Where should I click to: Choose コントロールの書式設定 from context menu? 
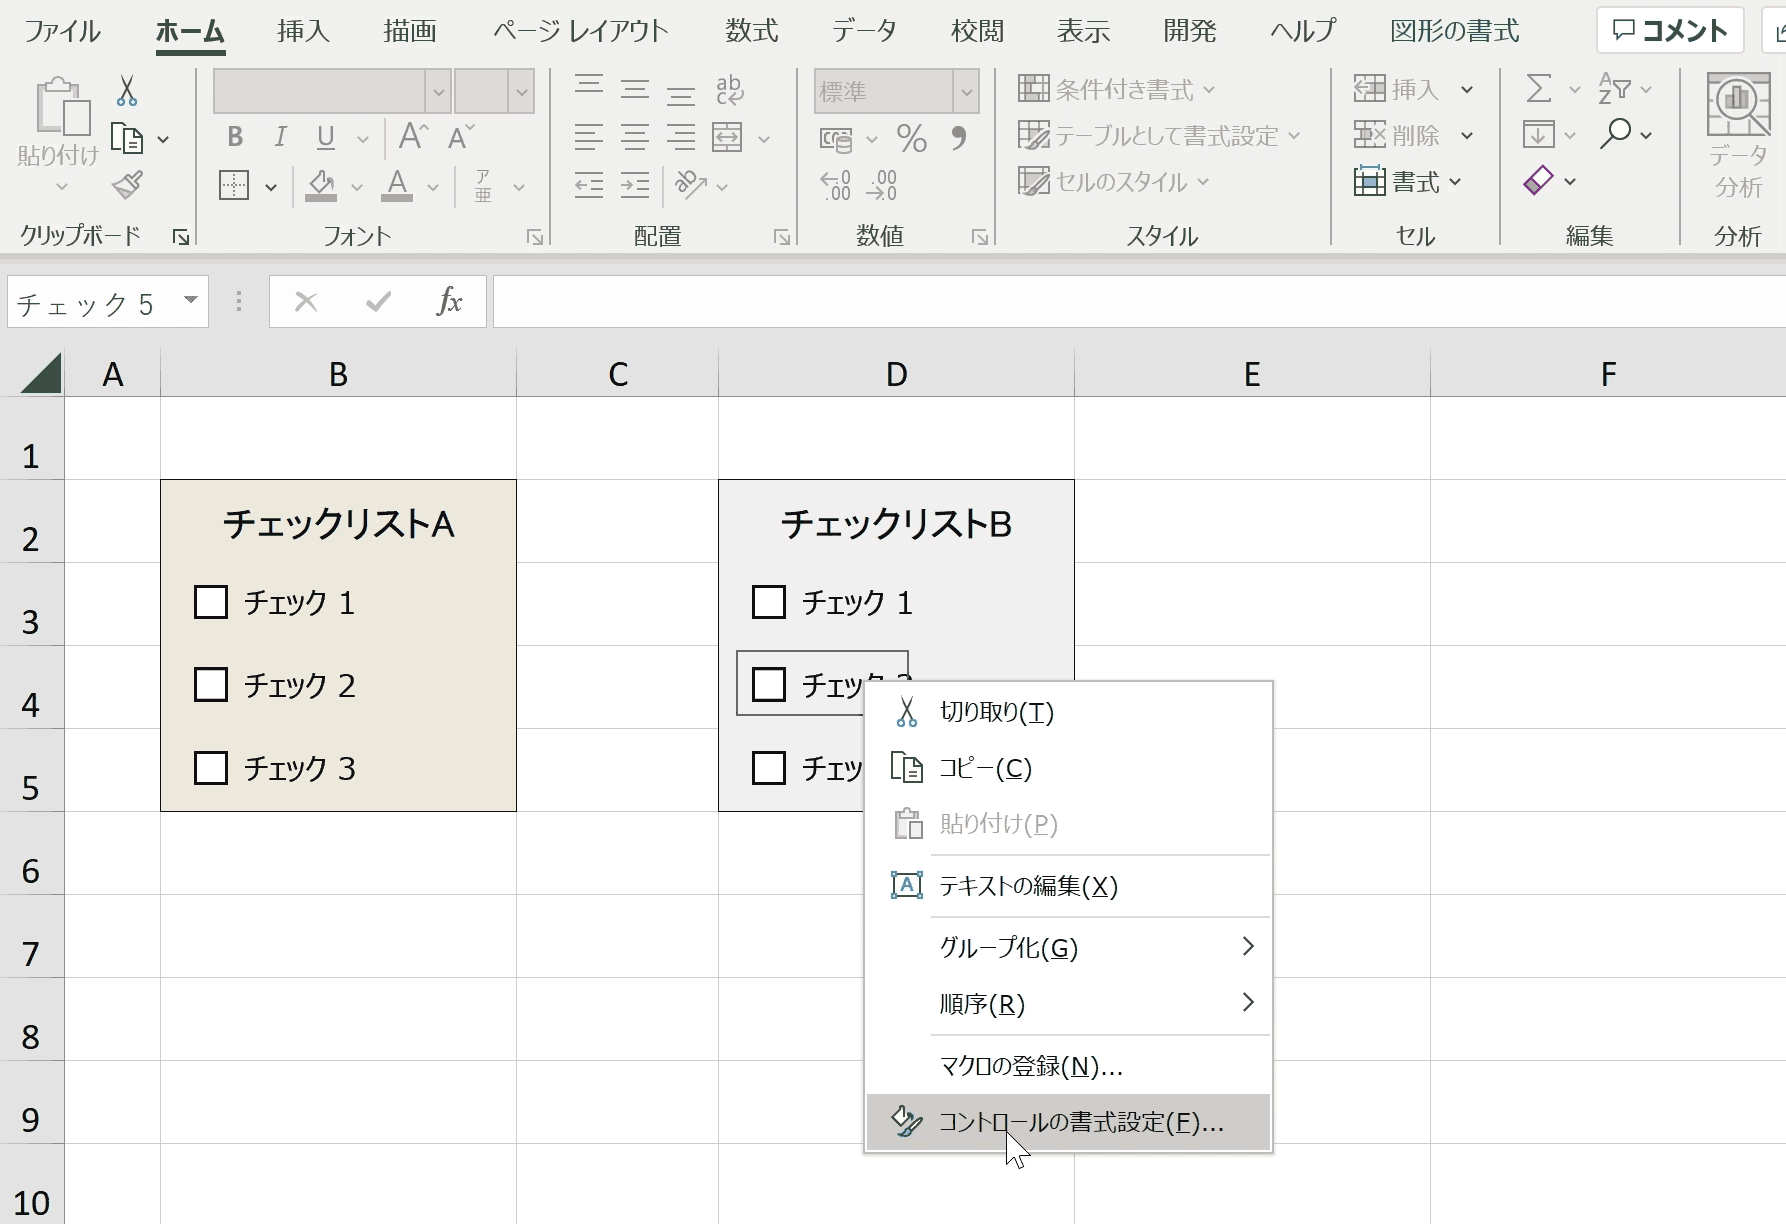(x=1068, y=1122)
